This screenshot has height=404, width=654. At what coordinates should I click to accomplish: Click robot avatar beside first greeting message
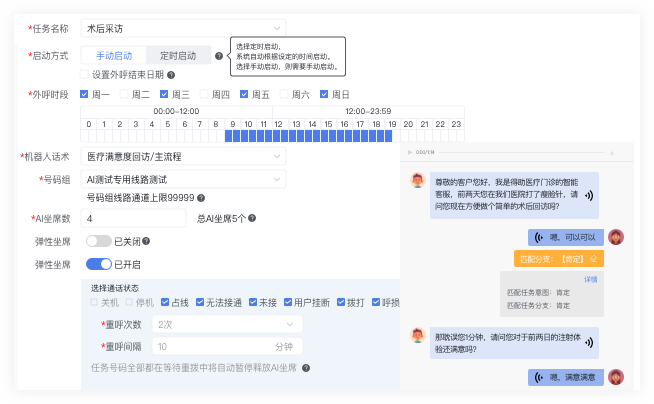pyautogui.click(x=418, y=181)
